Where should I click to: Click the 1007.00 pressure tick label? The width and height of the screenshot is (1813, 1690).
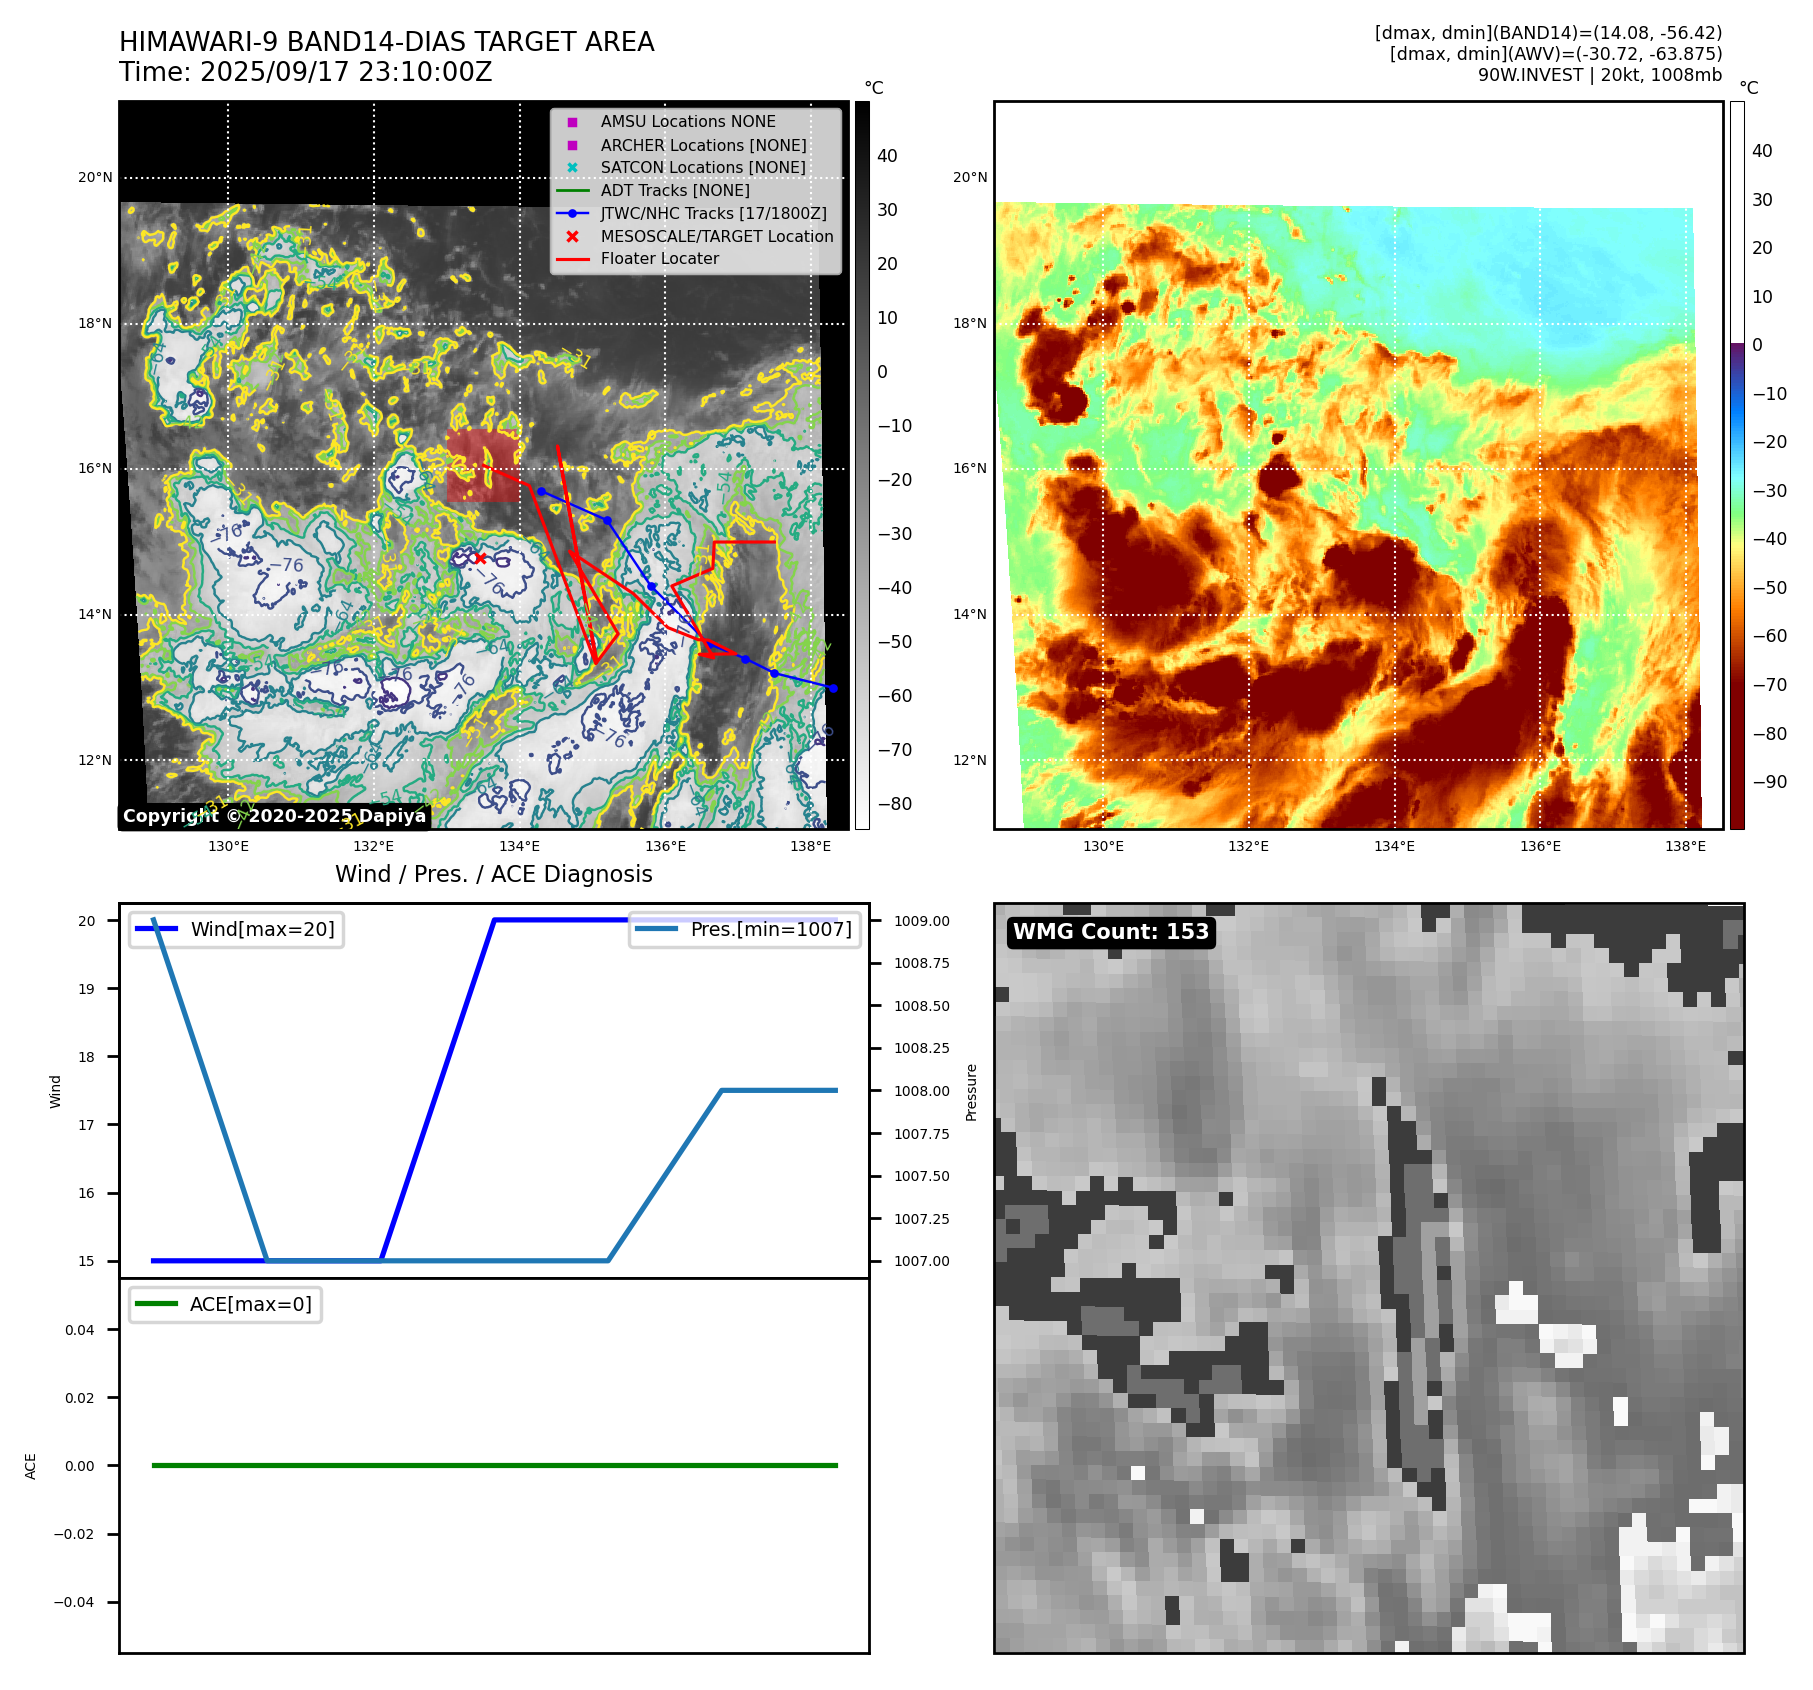pyautogui.click(x=922, y=1261)
